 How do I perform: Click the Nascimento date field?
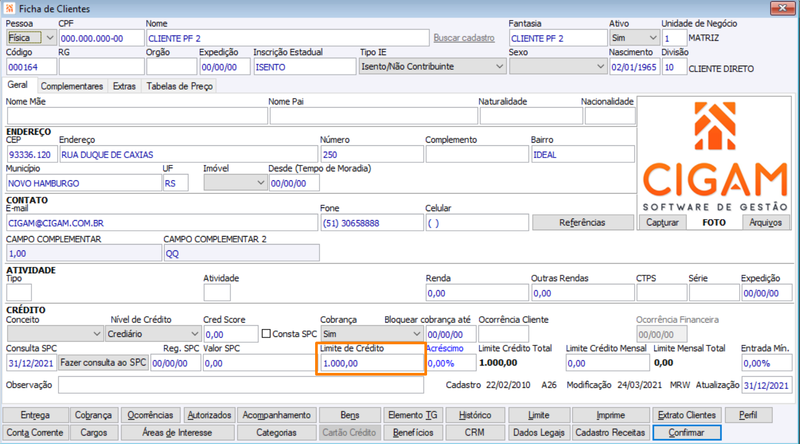(x=635, y=67)
